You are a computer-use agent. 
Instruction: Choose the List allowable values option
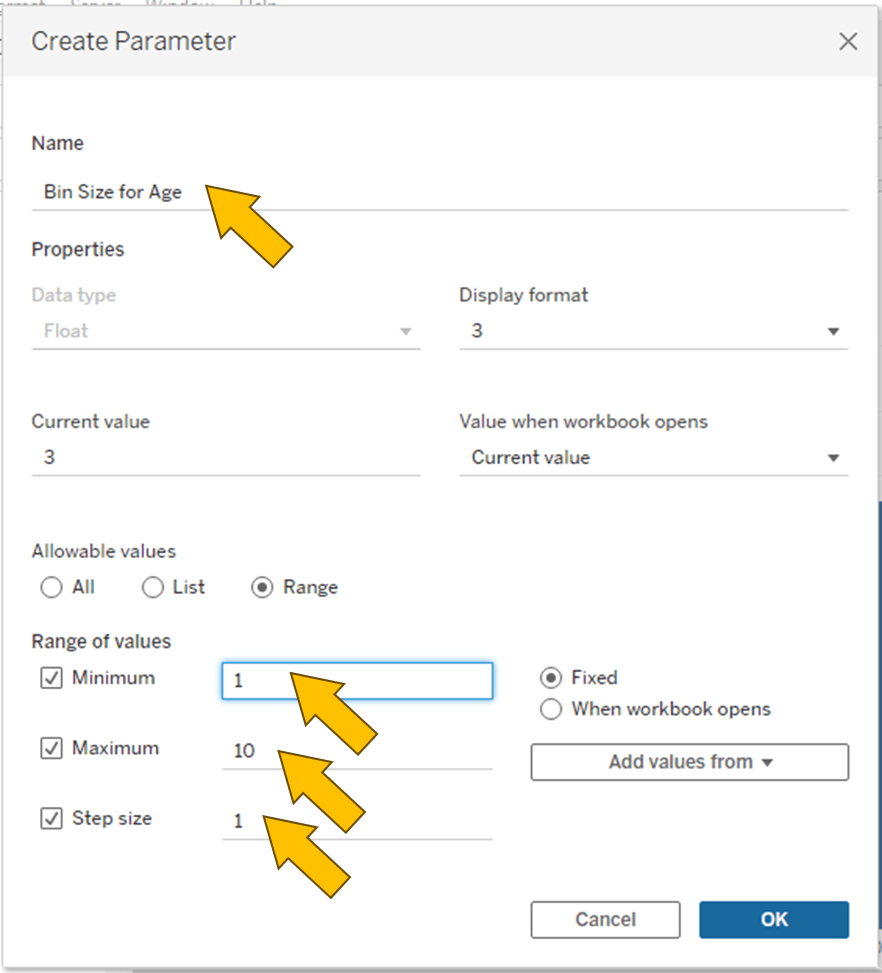pos(153,588)
